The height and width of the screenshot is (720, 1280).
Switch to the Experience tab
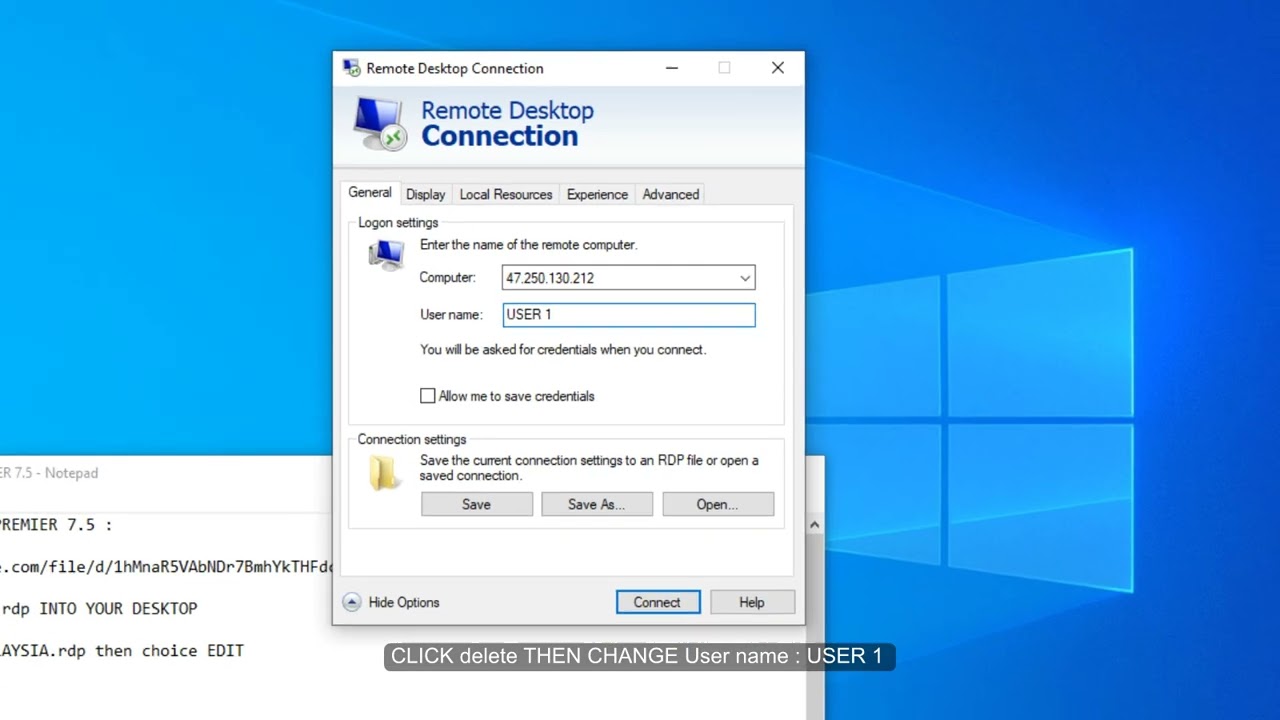click(597, 194)
